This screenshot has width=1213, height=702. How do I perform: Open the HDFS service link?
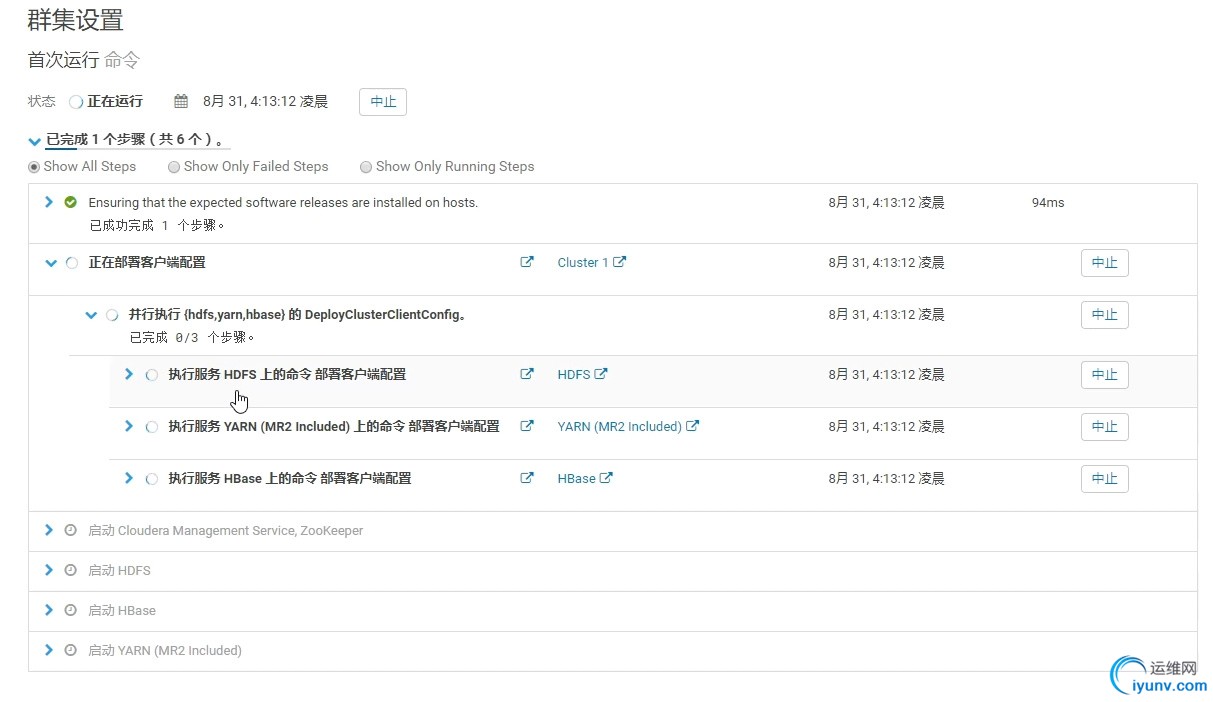point(582,374)
